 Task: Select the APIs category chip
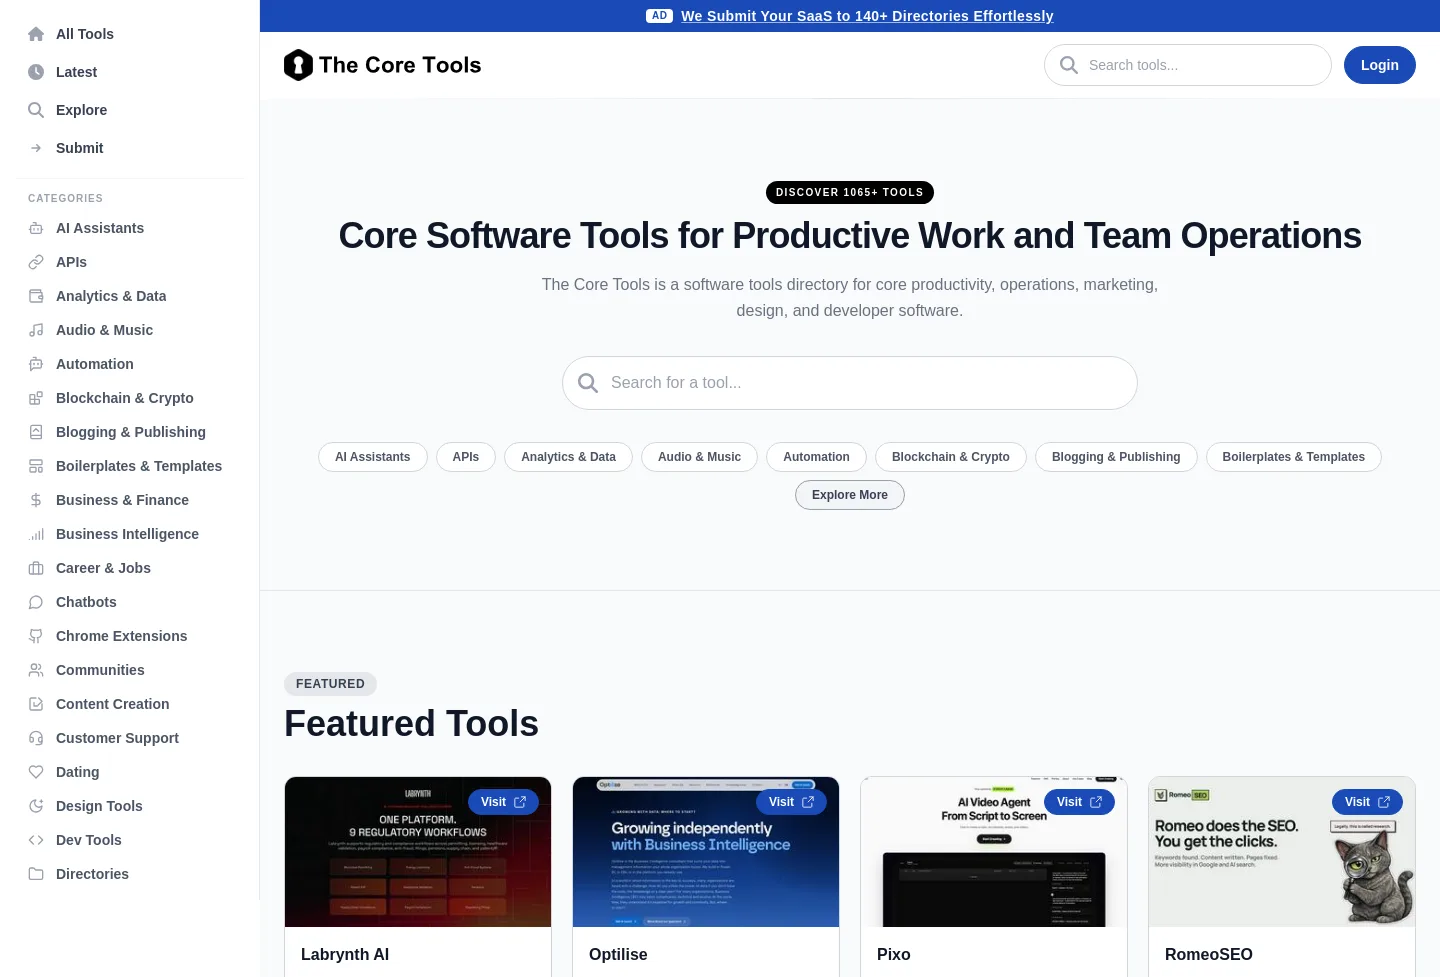pos(466,457)
